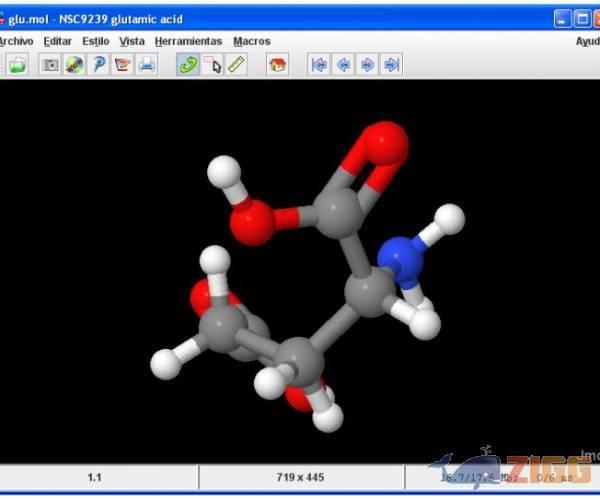Viewport: 600px width, 500px height.
Task: Open the Archivo menu
Action: click(15, 41)
